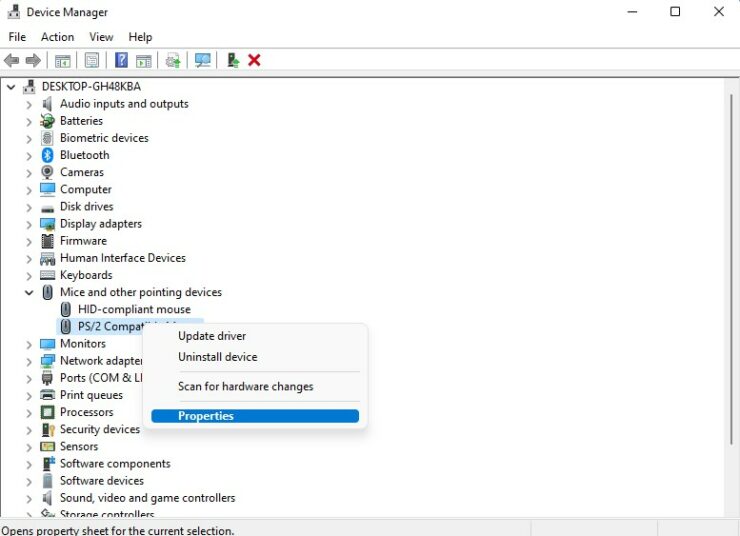
Task: Click the Keyboards category icon
Action: [x=48, y=275]
